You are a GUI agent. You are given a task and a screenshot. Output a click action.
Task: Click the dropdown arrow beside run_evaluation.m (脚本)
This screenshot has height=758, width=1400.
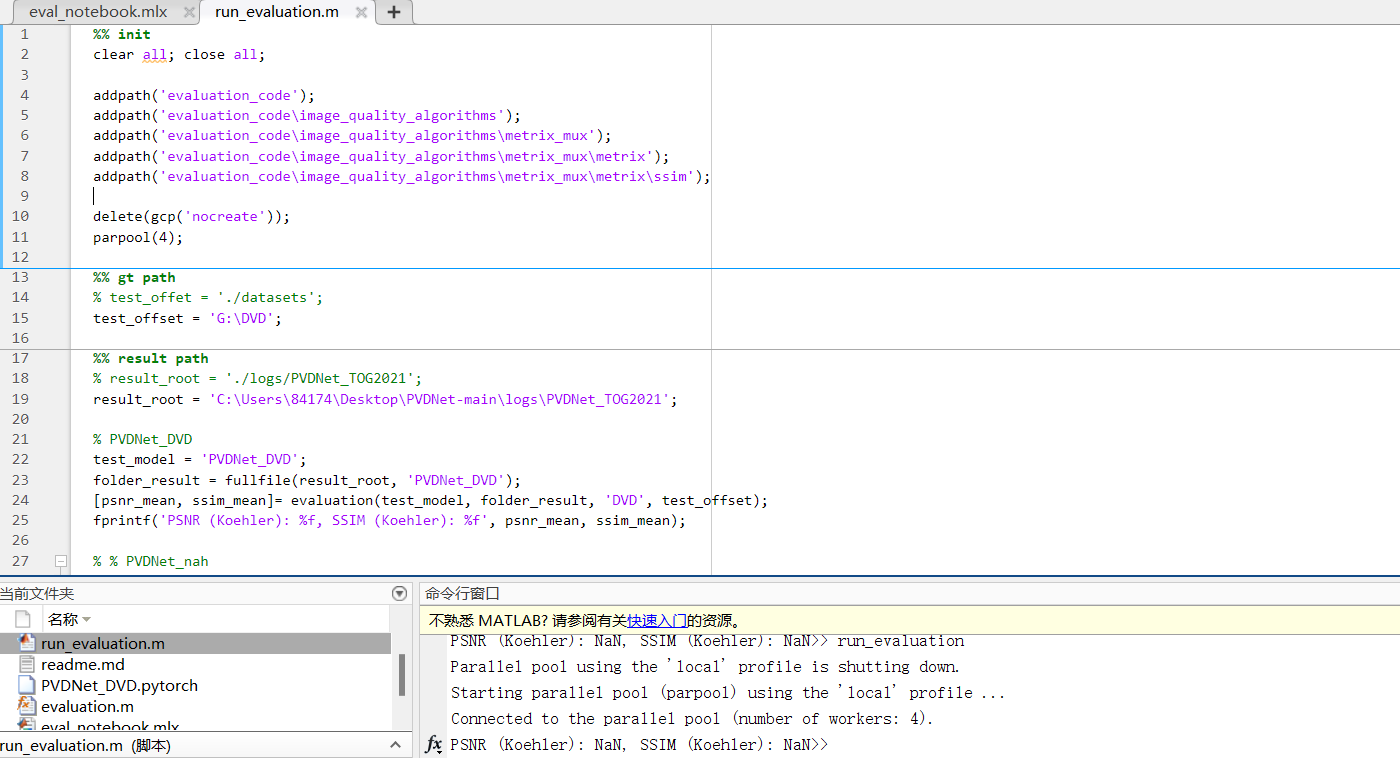pos(395,744)
